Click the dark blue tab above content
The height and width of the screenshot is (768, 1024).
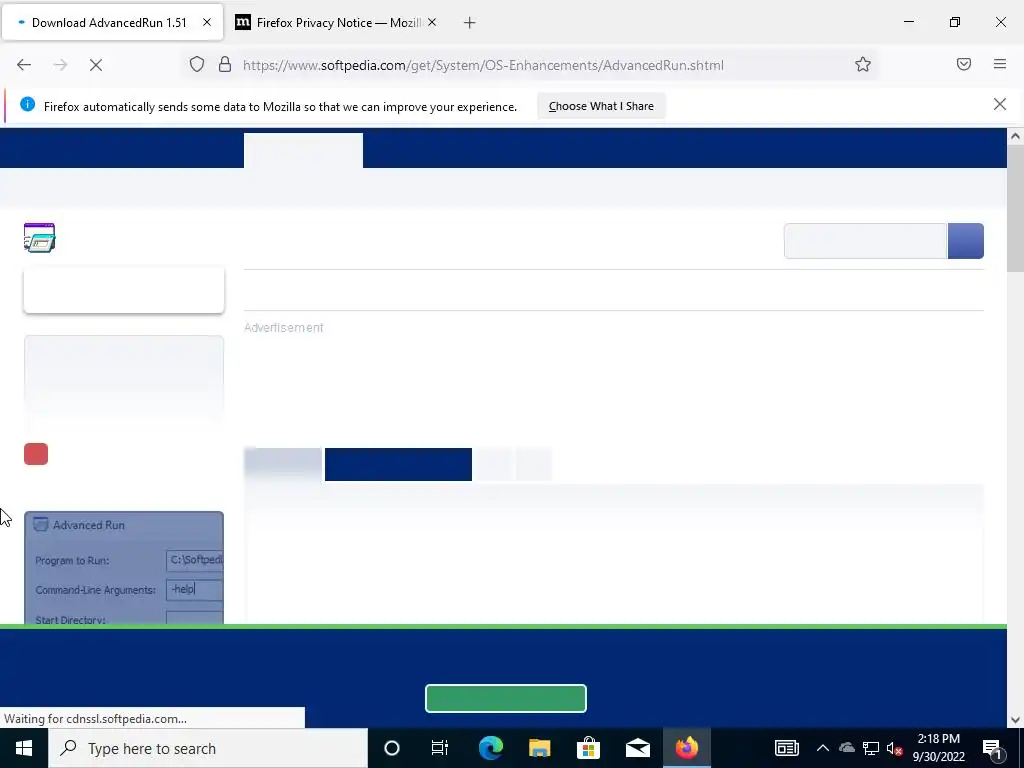(x=398, y=464)
